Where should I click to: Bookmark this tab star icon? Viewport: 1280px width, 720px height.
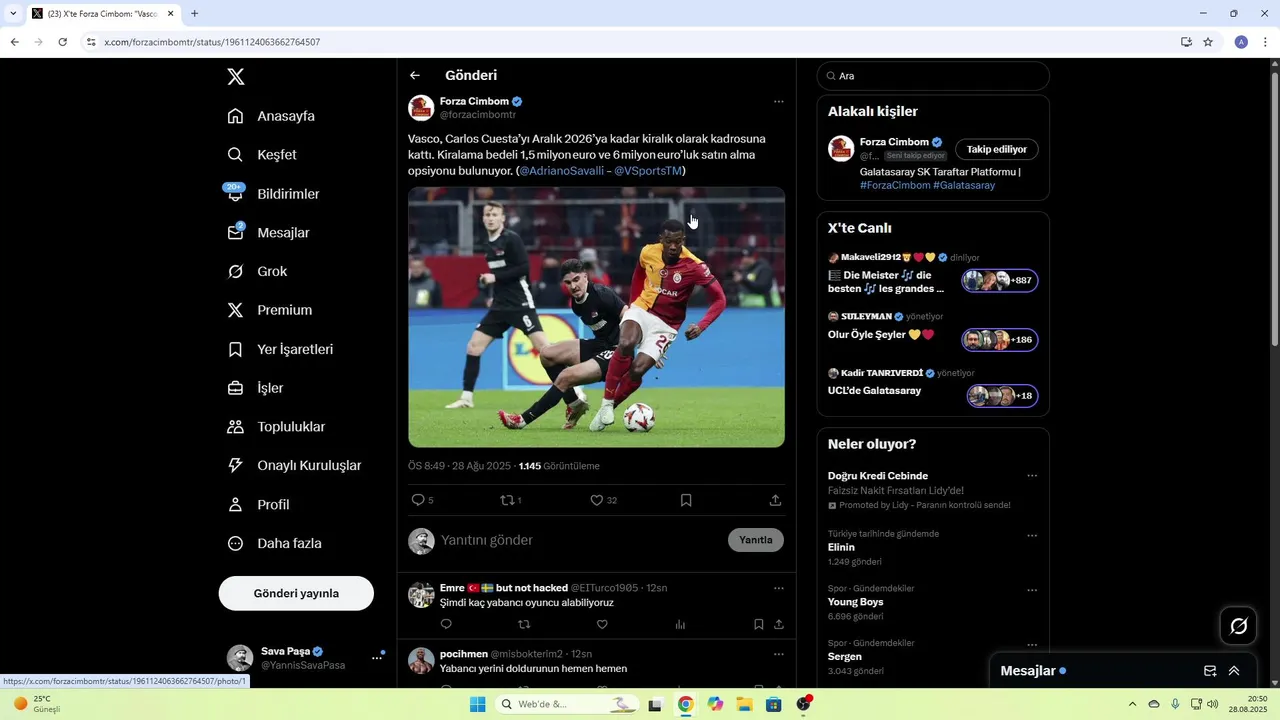pyautogui.click(x=1208, y=42)
